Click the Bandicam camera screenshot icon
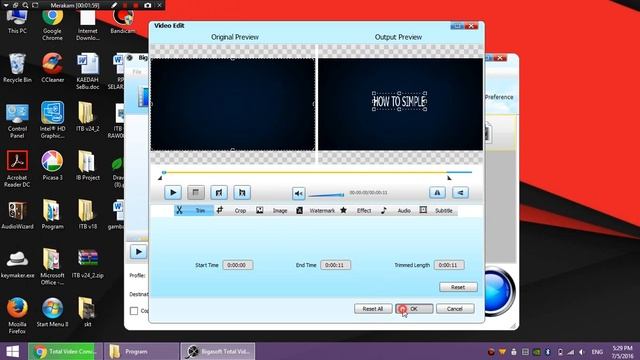 pos(147,5)
